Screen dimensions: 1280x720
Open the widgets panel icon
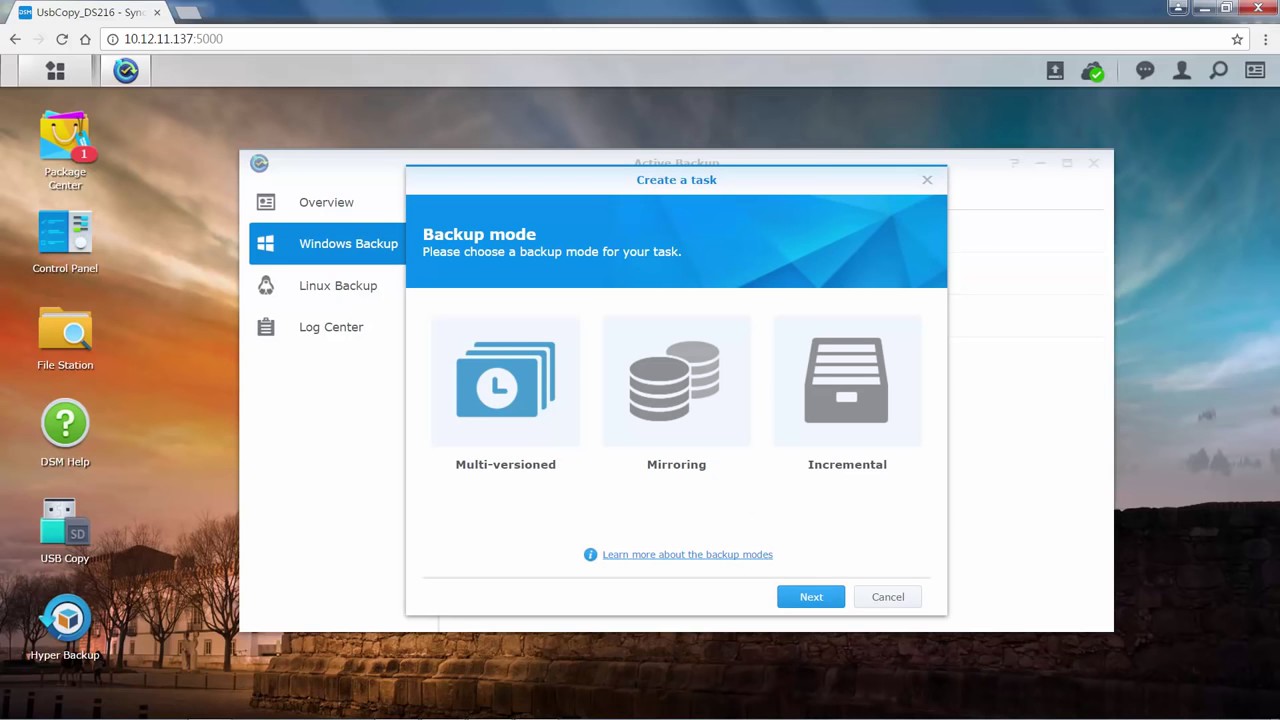click(1255, 71)
